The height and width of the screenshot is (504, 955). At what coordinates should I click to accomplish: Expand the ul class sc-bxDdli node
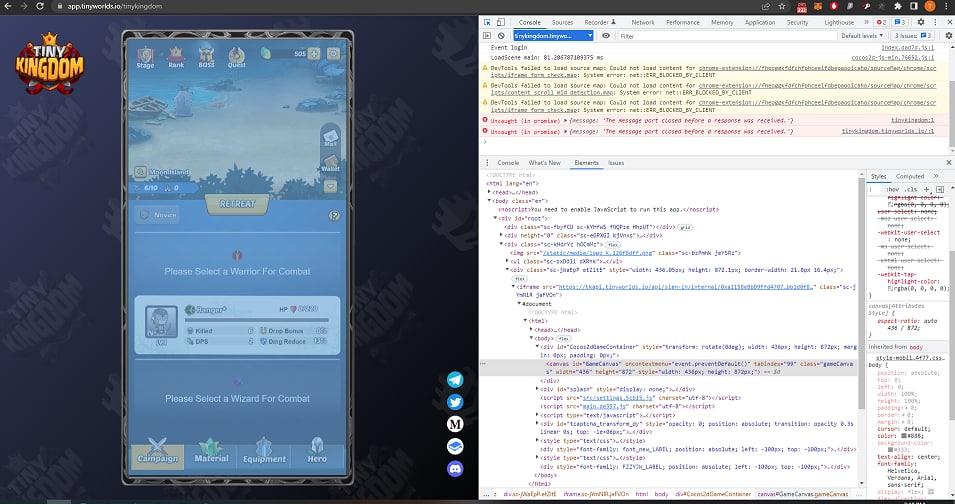click(507, 261)
